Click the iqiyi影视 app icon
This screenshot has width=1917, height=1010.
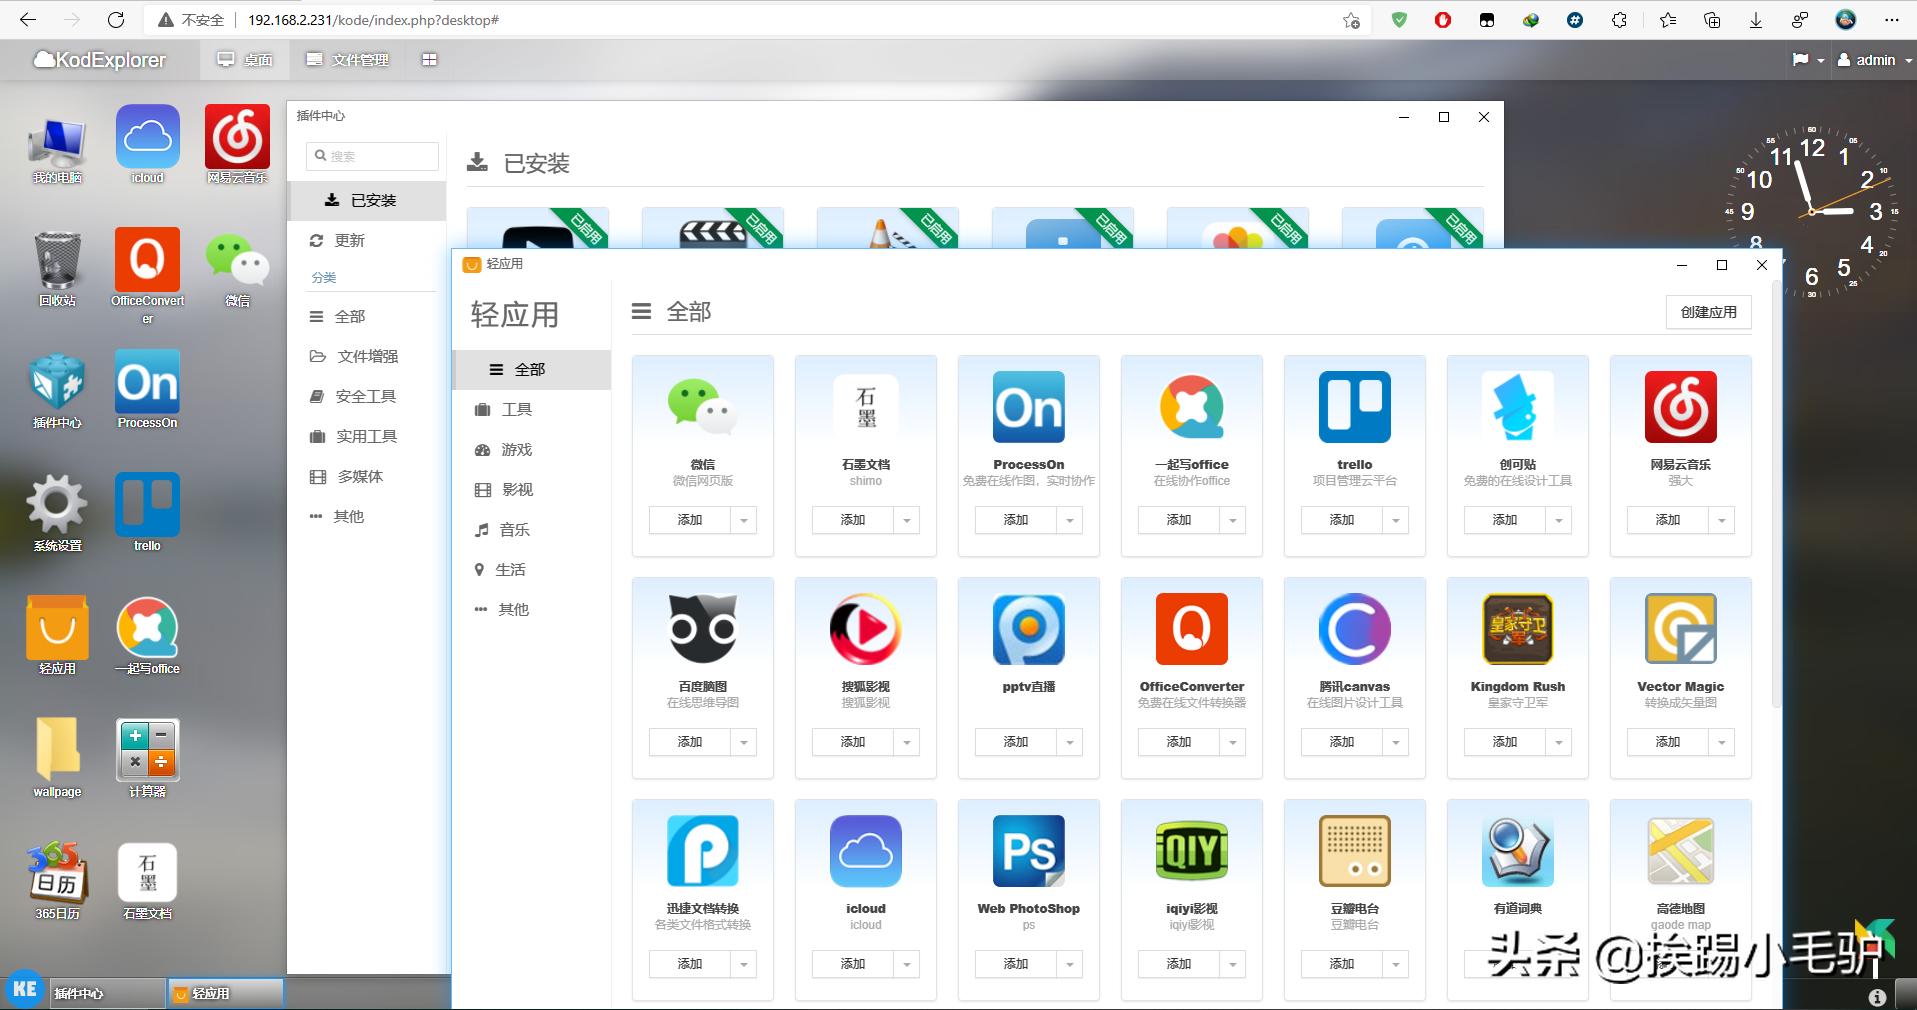pyautogui.click(x=1192, y=851)
